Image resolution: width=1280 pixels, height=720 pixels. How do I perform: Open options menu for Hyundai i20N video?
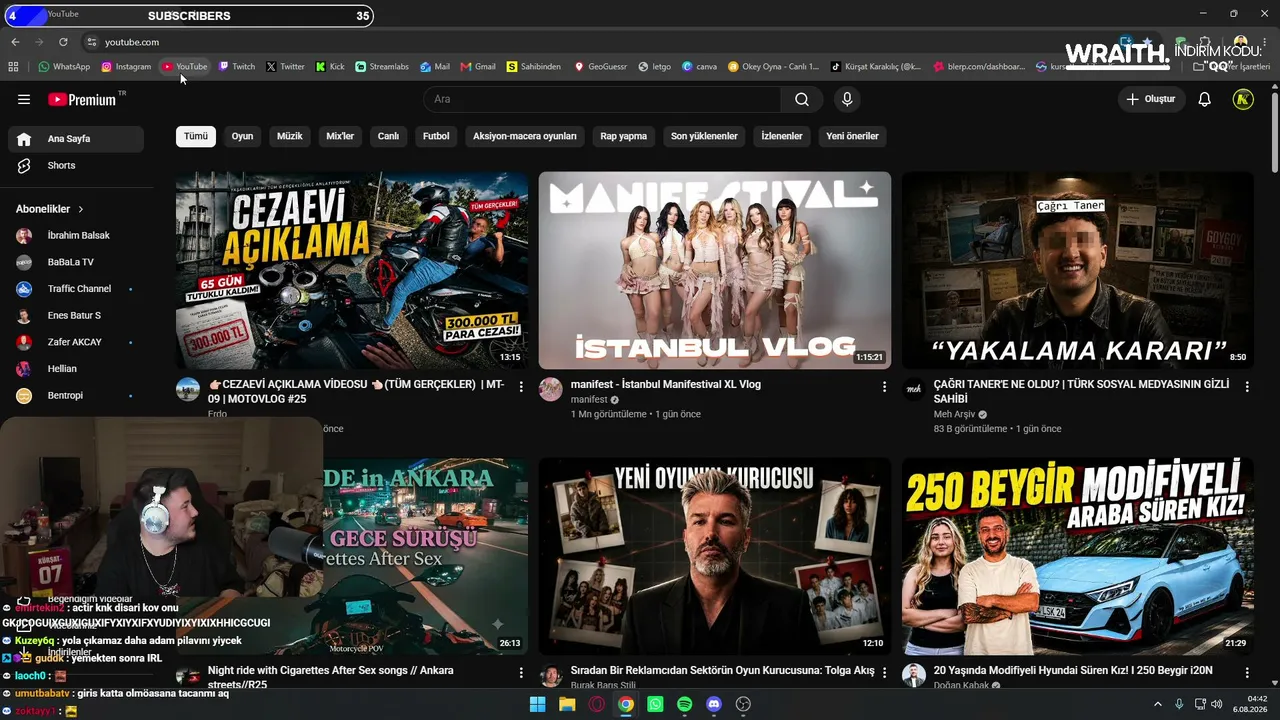pos(1247,673)
